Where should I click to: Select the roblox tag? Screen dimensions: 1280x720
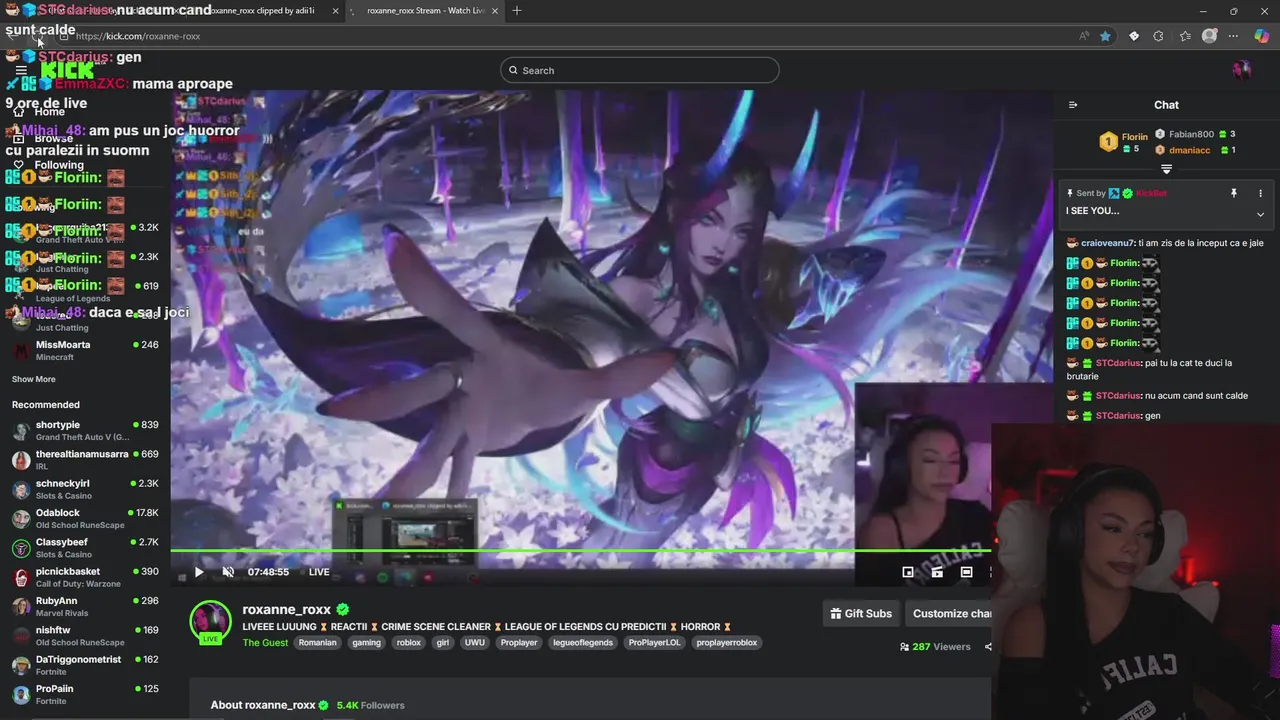tap(408, 643)
